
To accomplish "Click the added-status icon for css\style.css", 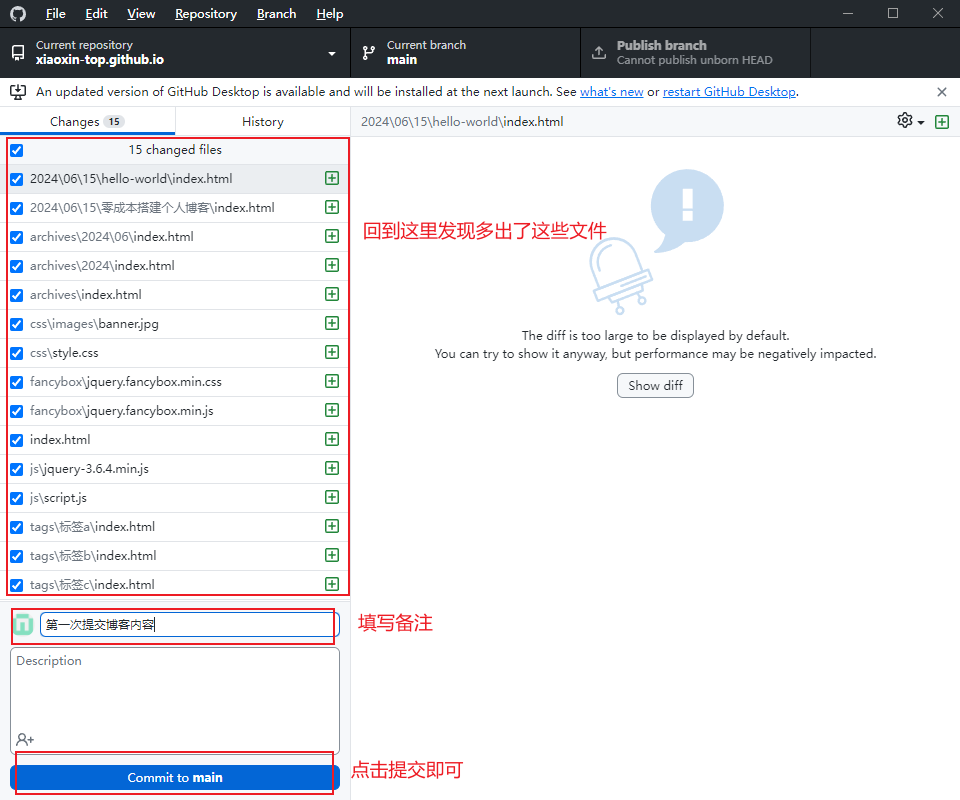I will click(332, 353).
